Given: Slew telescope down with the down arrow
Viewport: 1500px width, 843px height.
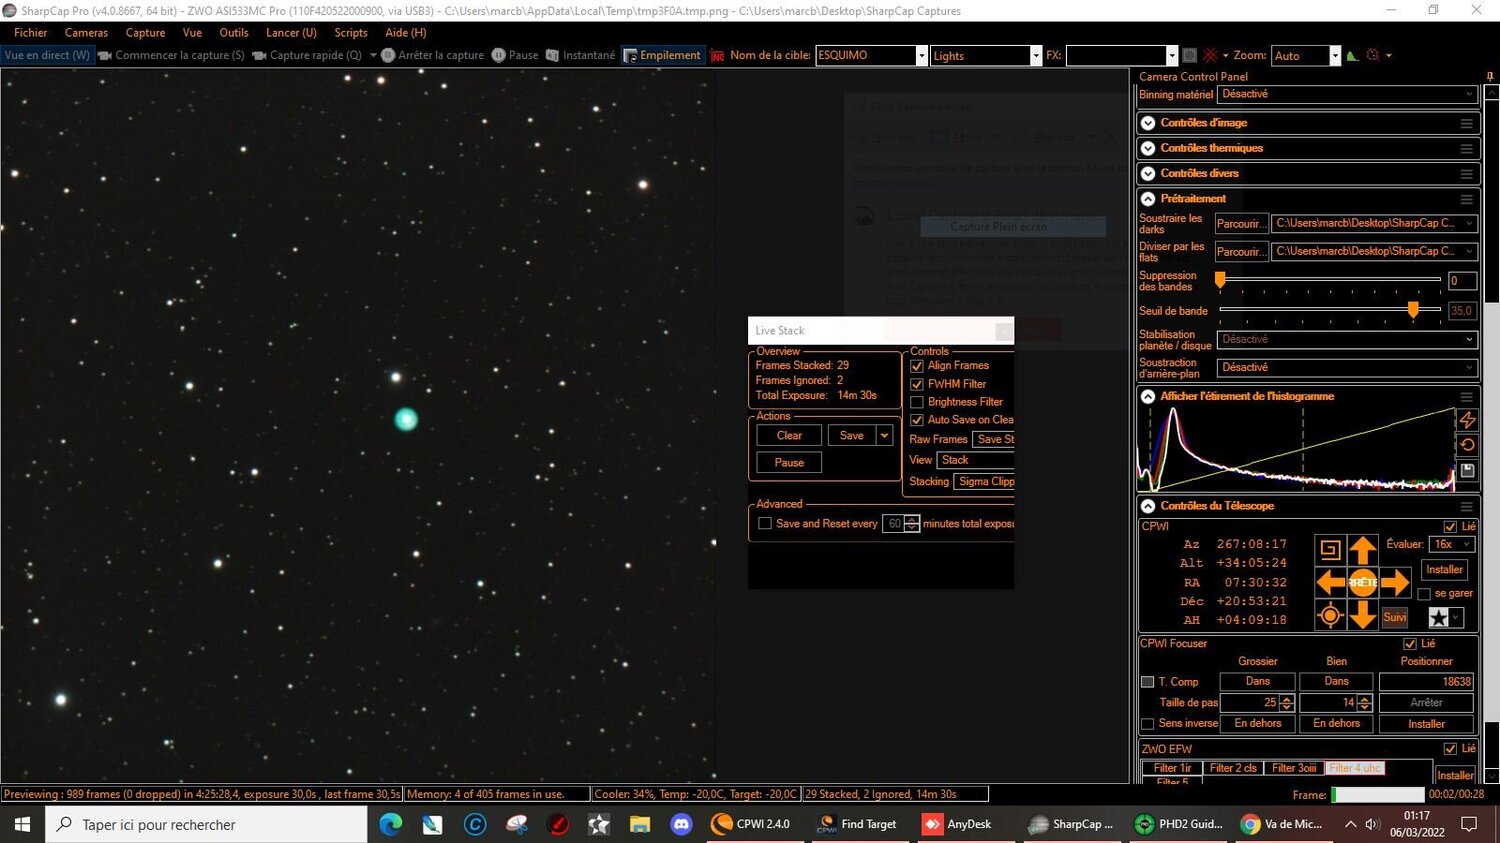Looking at the screenshot, I should click(1362, 615).
